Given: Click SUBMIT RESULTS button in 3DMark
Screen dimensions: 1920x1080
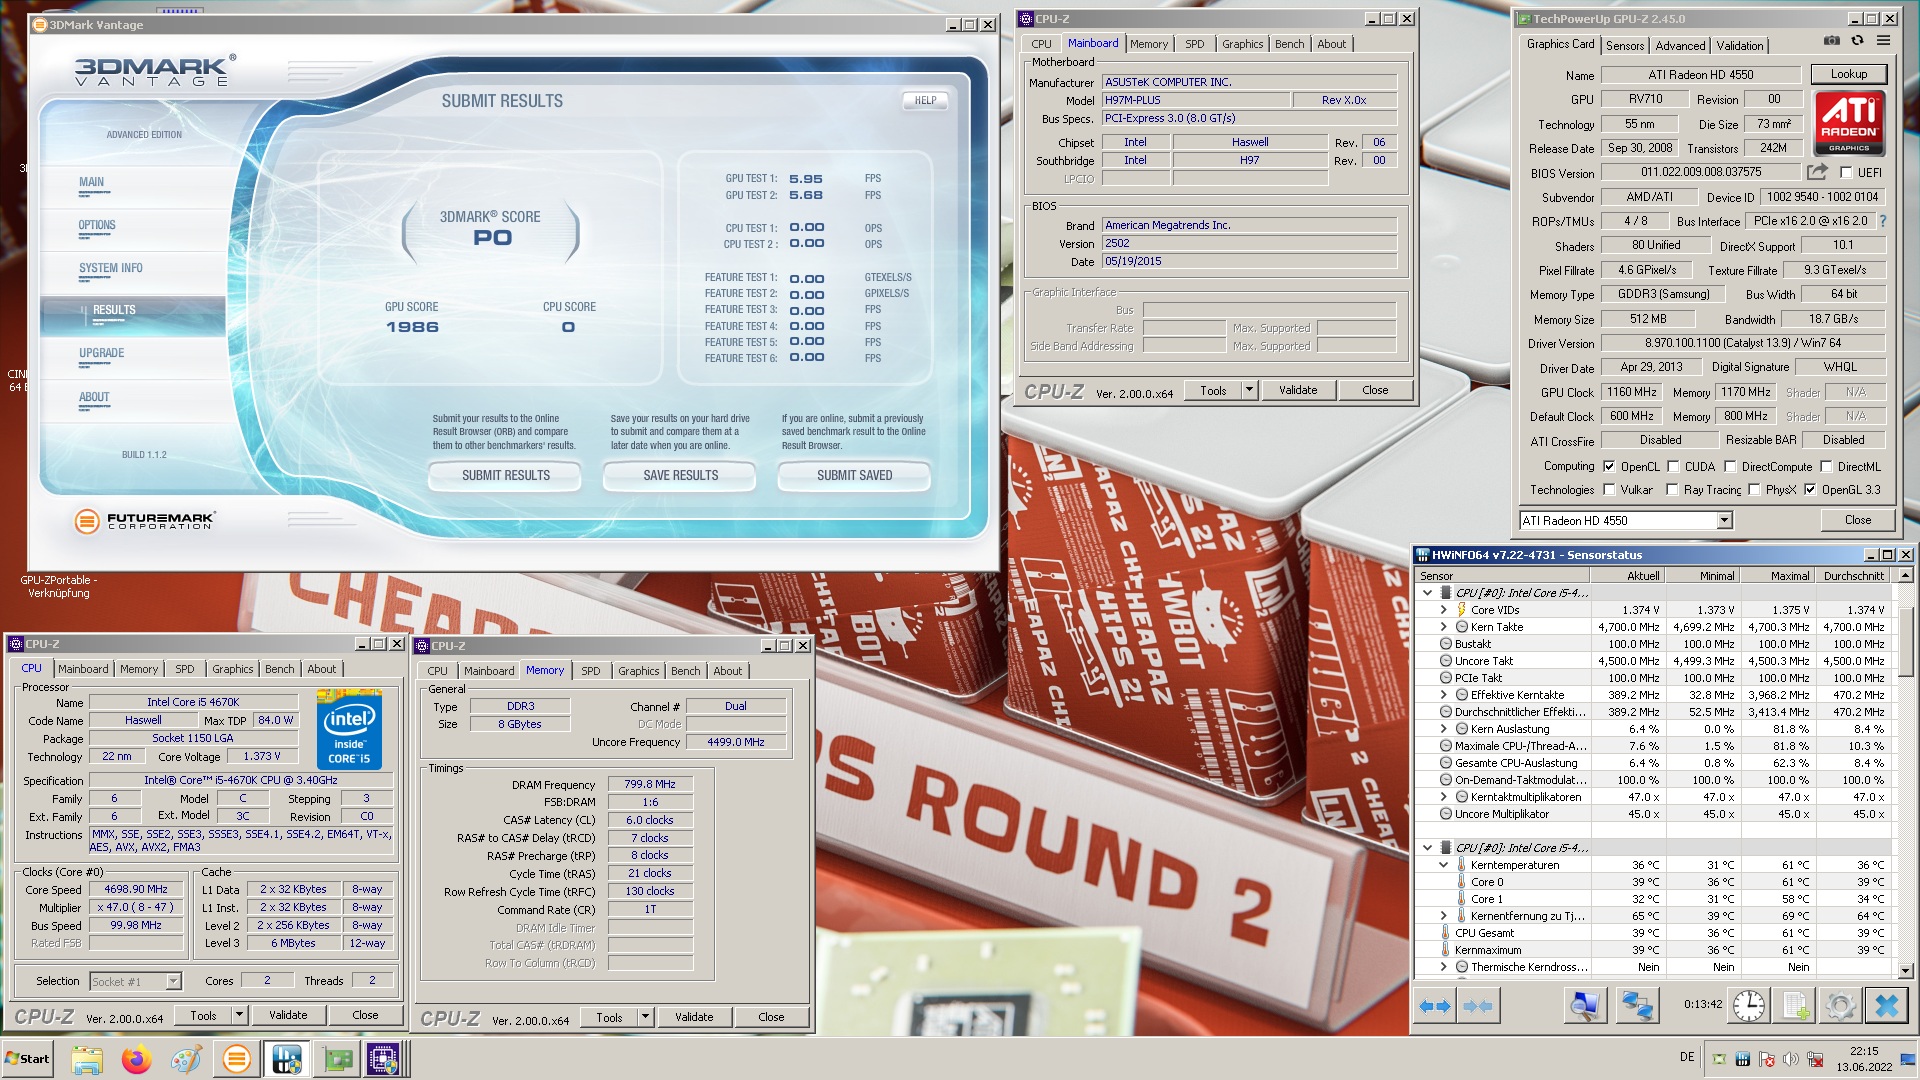Looking at the screenshot, I should [505, 475].
